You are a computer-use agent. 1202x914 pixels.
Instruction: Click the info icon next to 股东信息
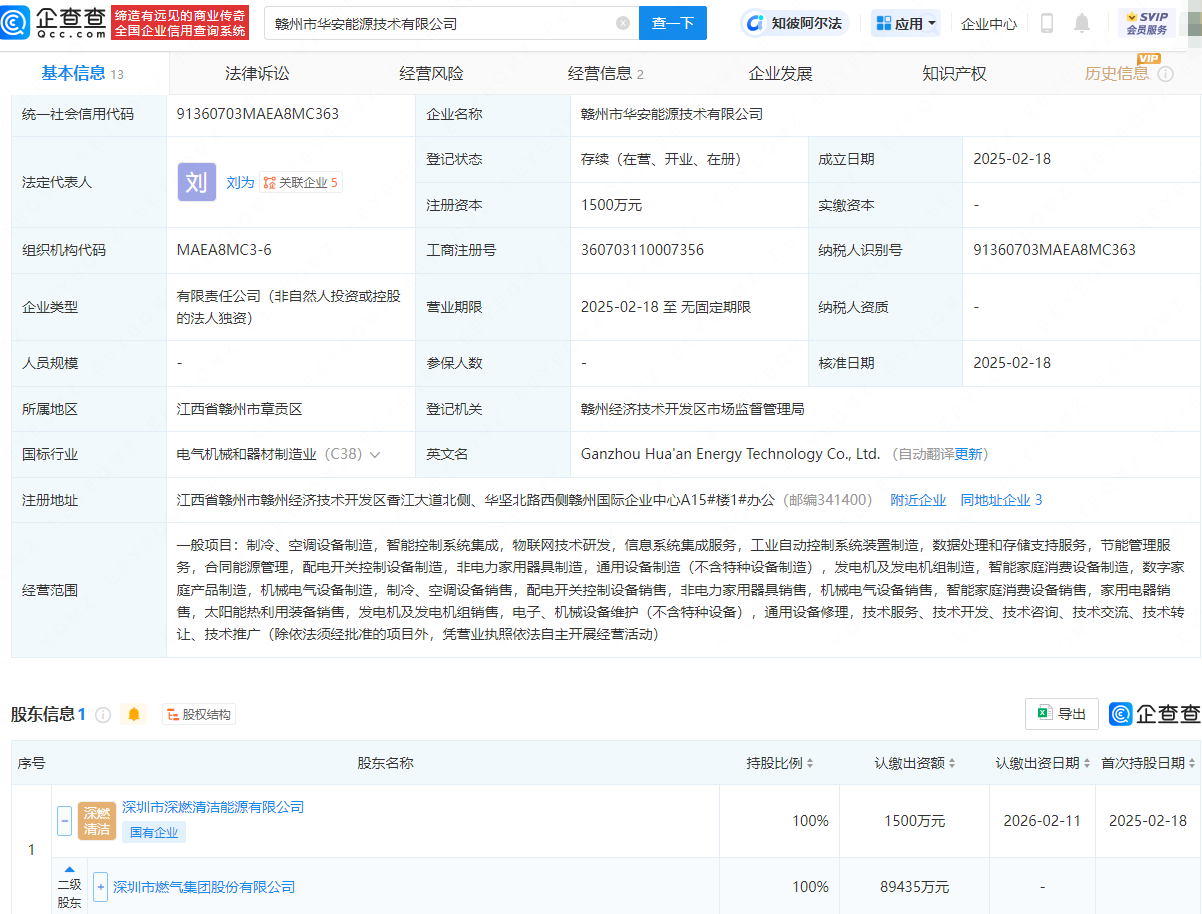click(x=103, y=715)
